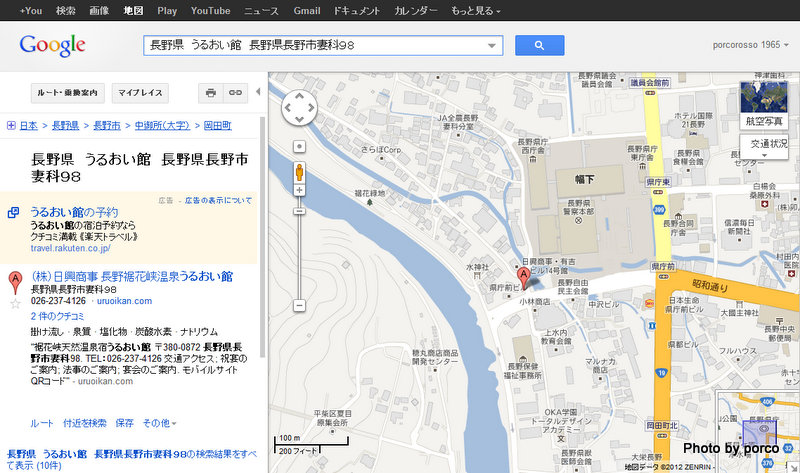Open Gmail in the top bar
This screenshot has width=800, height=473.
307,11
